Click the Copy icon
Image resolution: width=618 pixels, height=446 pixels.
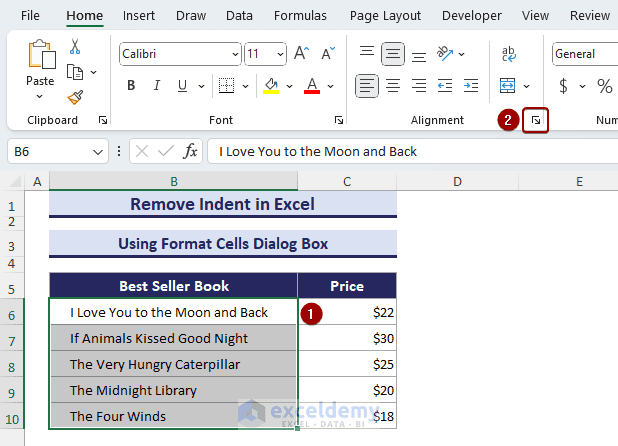[x=75, y=72]
